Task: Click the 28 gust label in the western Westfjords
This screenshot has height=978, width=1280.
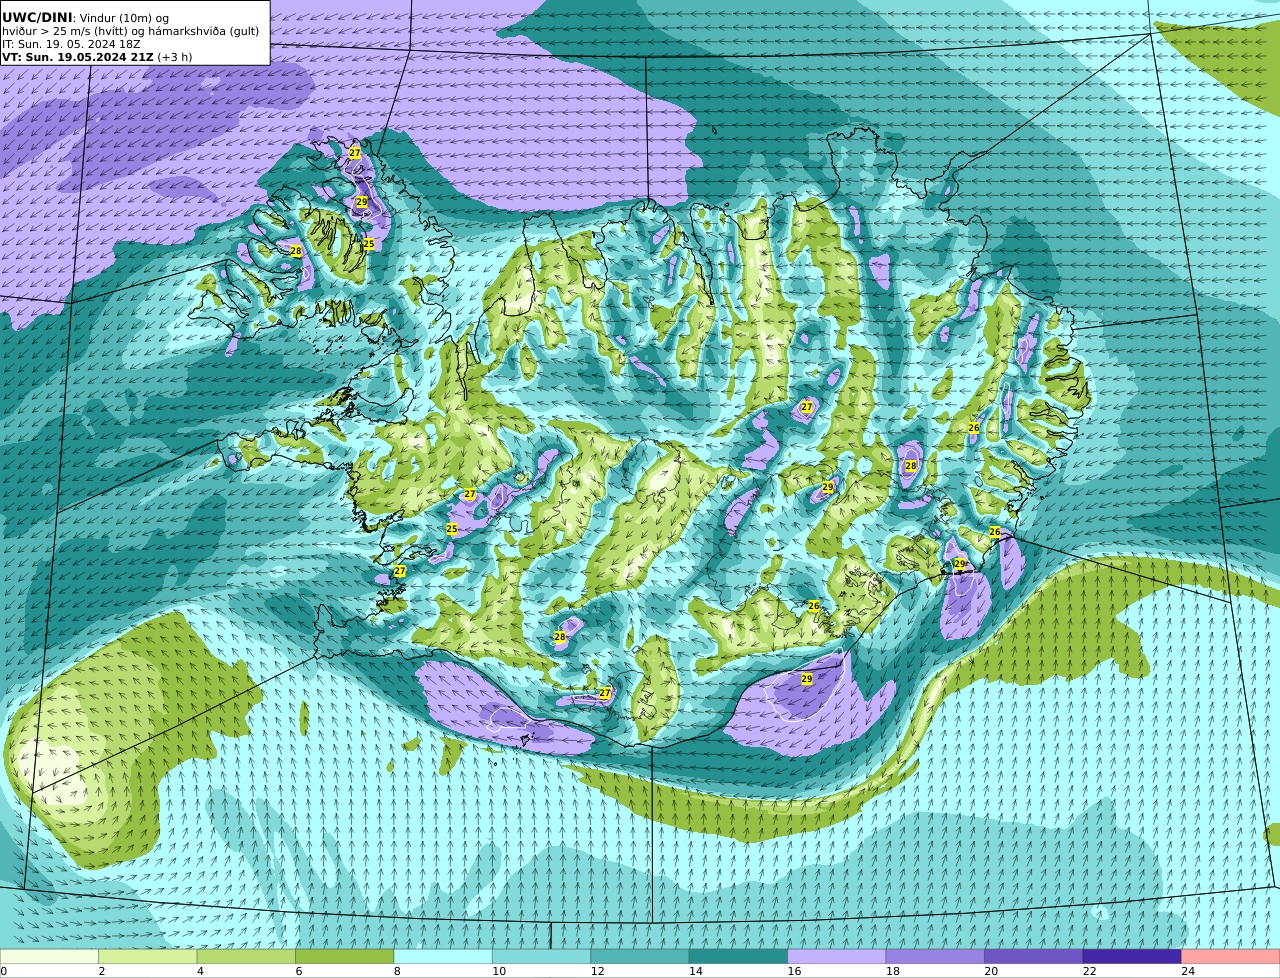Action: [x=296, y=251]
